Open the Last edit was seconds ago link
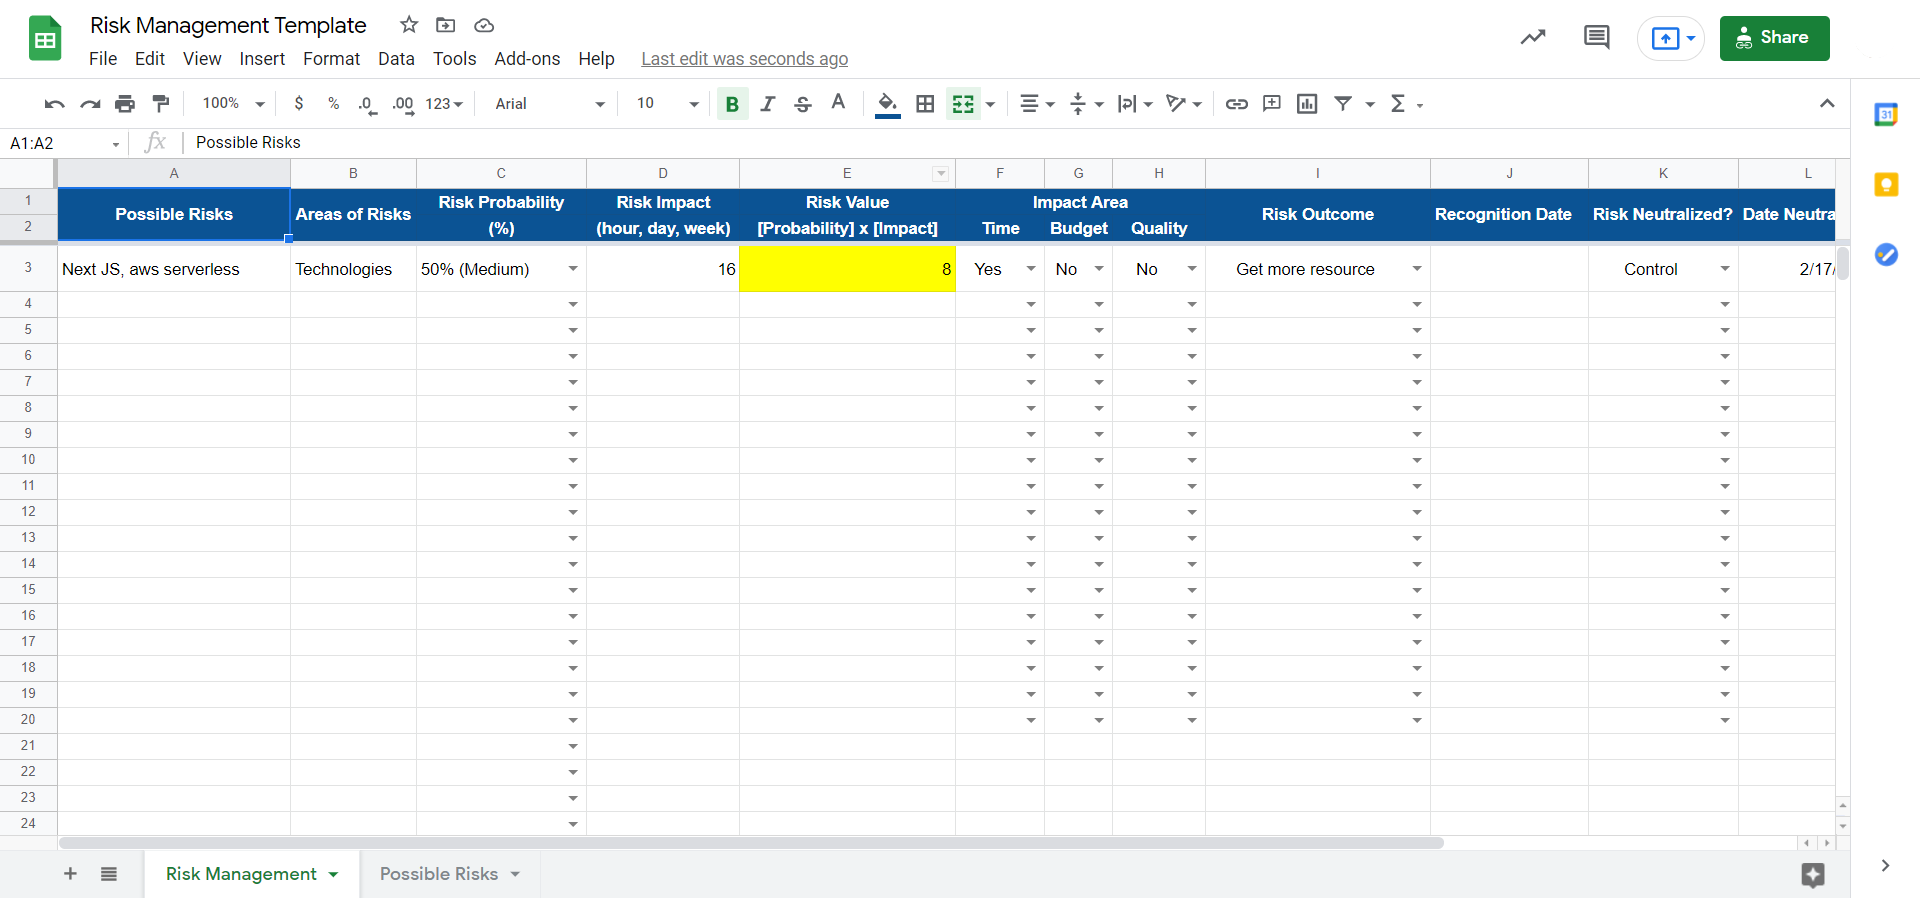 tap(744, 59)
